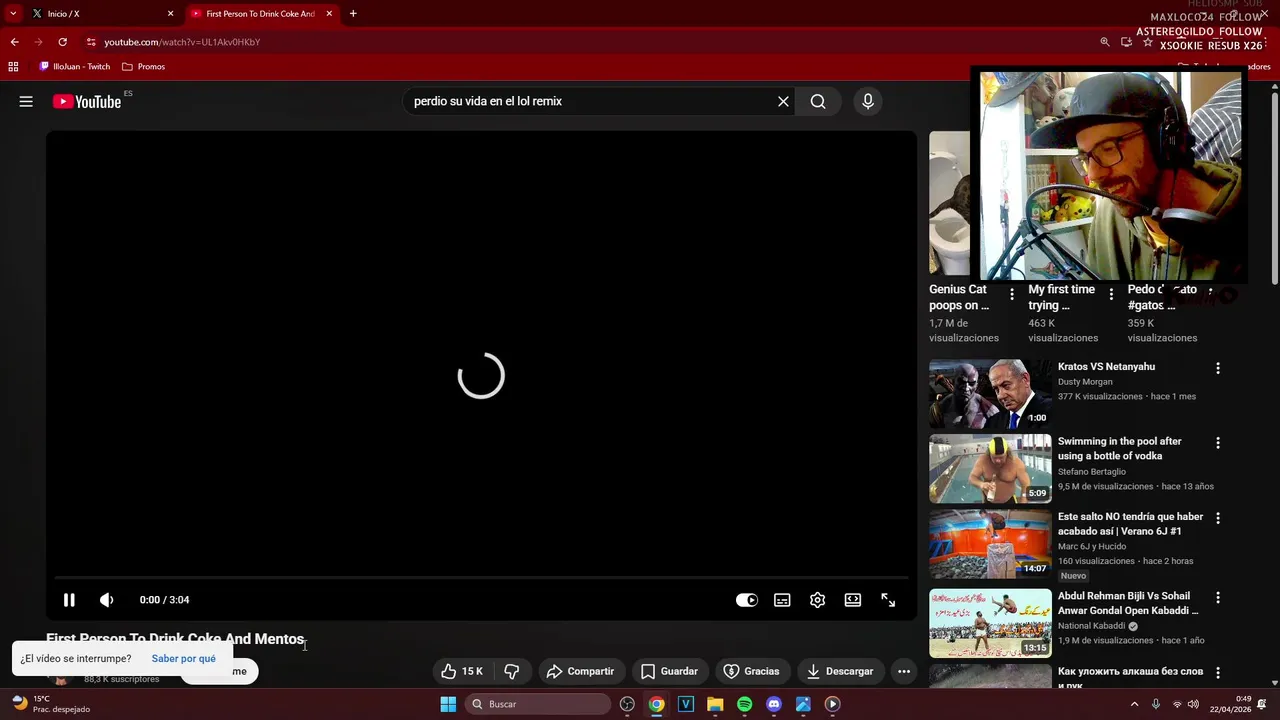Click the Dusty Morgan channel name
1280x720 pixels.
point(1085,382)
